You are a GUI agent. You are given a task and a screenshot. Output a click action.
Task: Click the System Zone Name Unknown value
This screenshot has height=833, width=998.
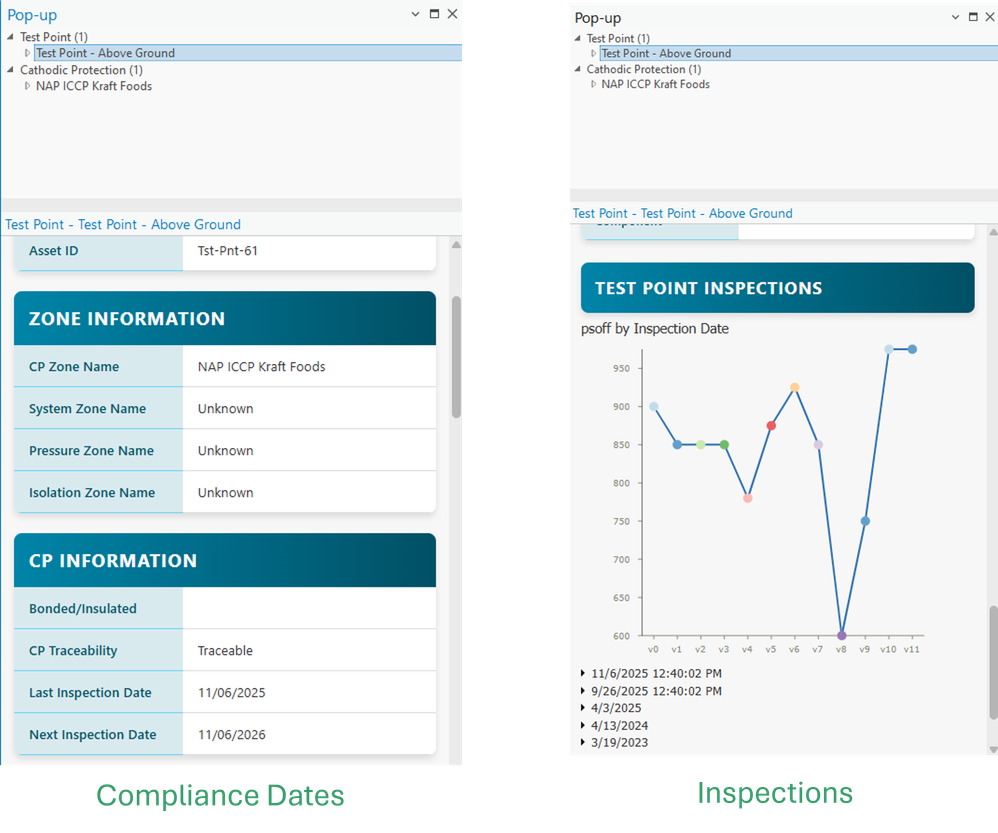225,409
